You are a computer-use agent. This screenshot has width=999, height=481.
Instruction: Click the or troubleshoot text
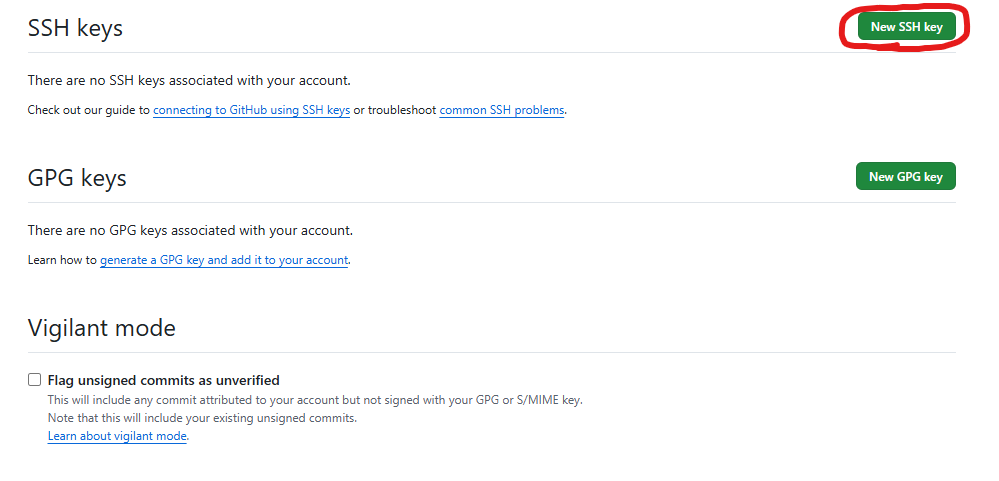394,110
